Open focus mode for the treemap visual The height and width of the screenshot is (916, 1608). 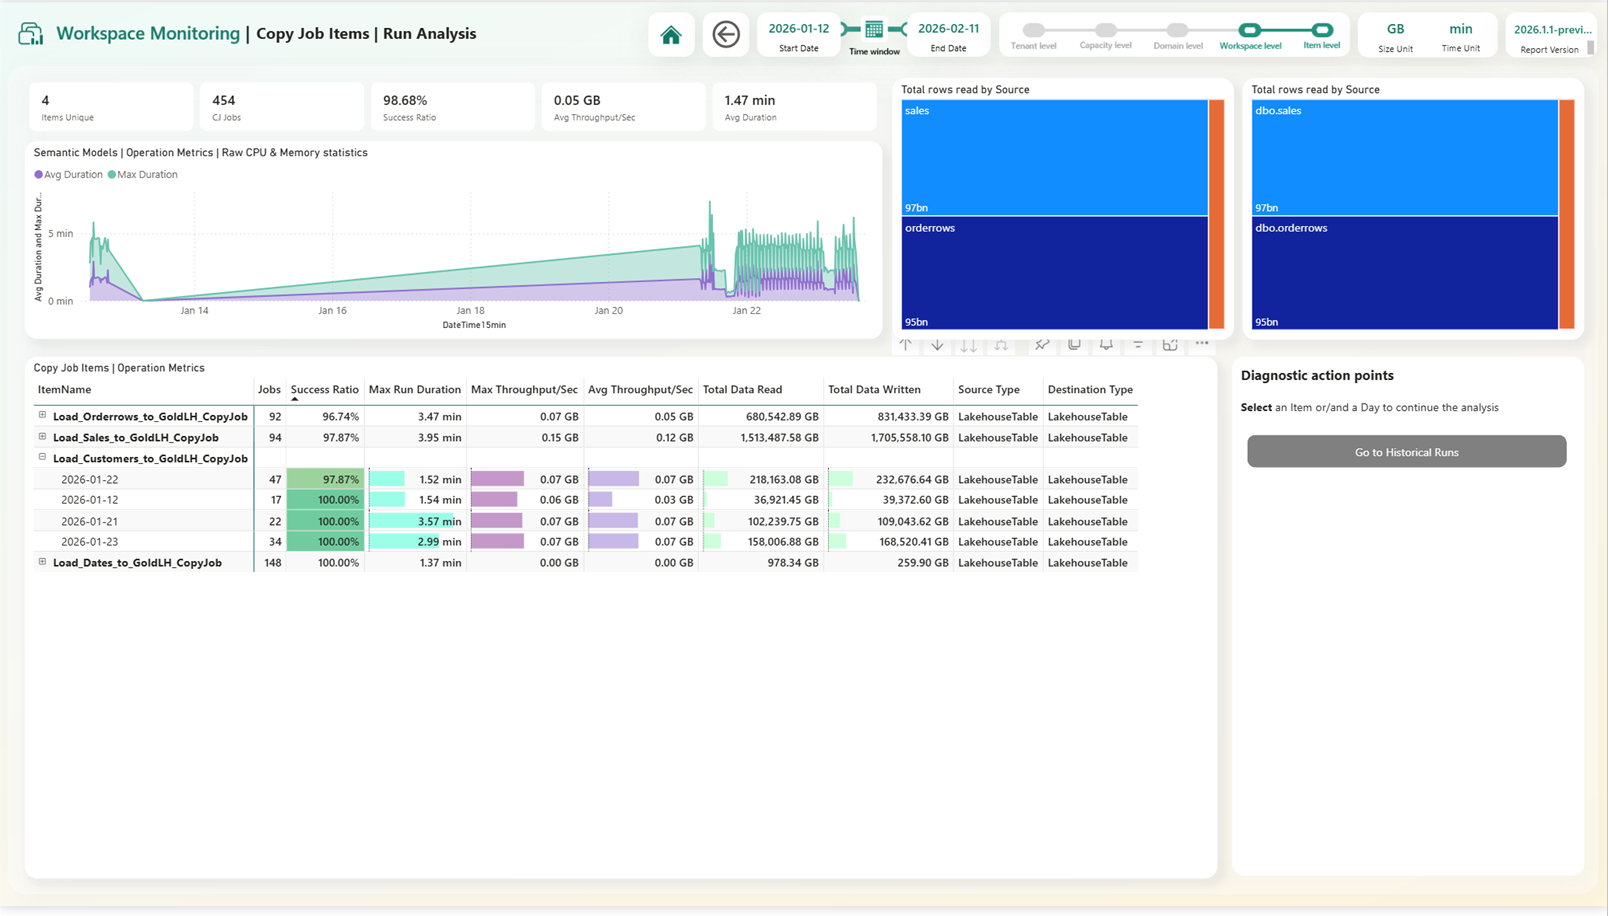[x=1170, y=345]
